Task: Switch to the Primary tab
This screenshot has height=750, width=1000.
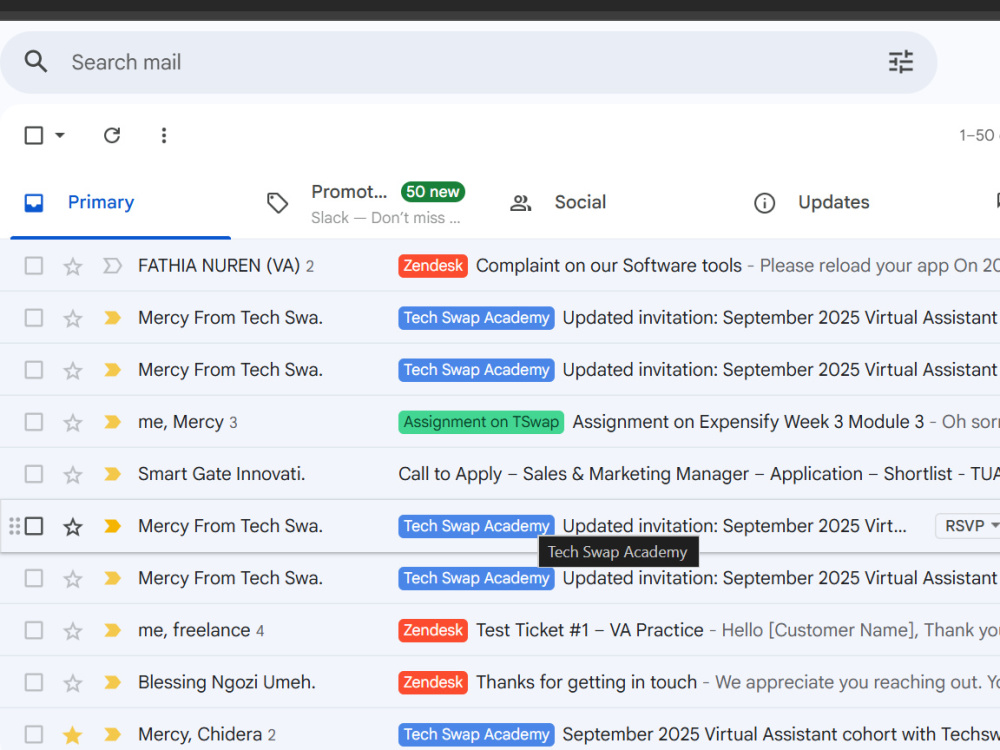Action: coord(121,203)
